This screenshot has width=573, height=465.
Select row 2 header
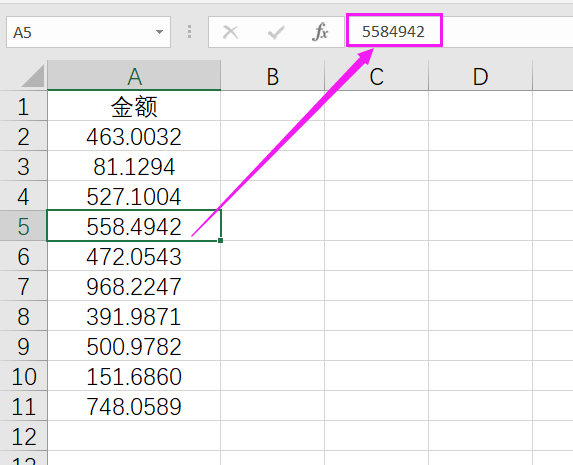(23, 136)
